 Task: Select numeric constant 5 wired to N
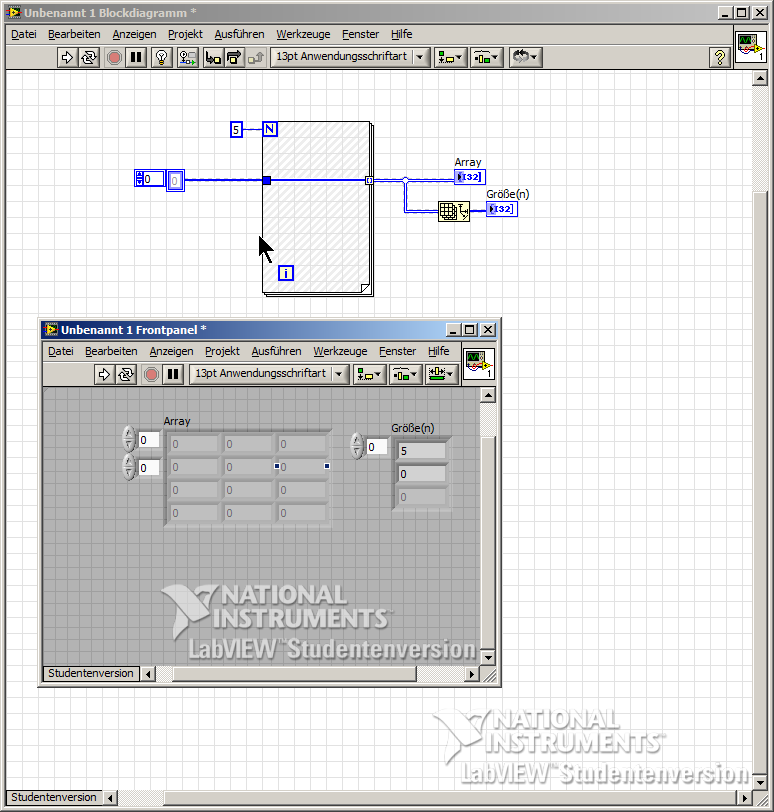coord(236,129)
